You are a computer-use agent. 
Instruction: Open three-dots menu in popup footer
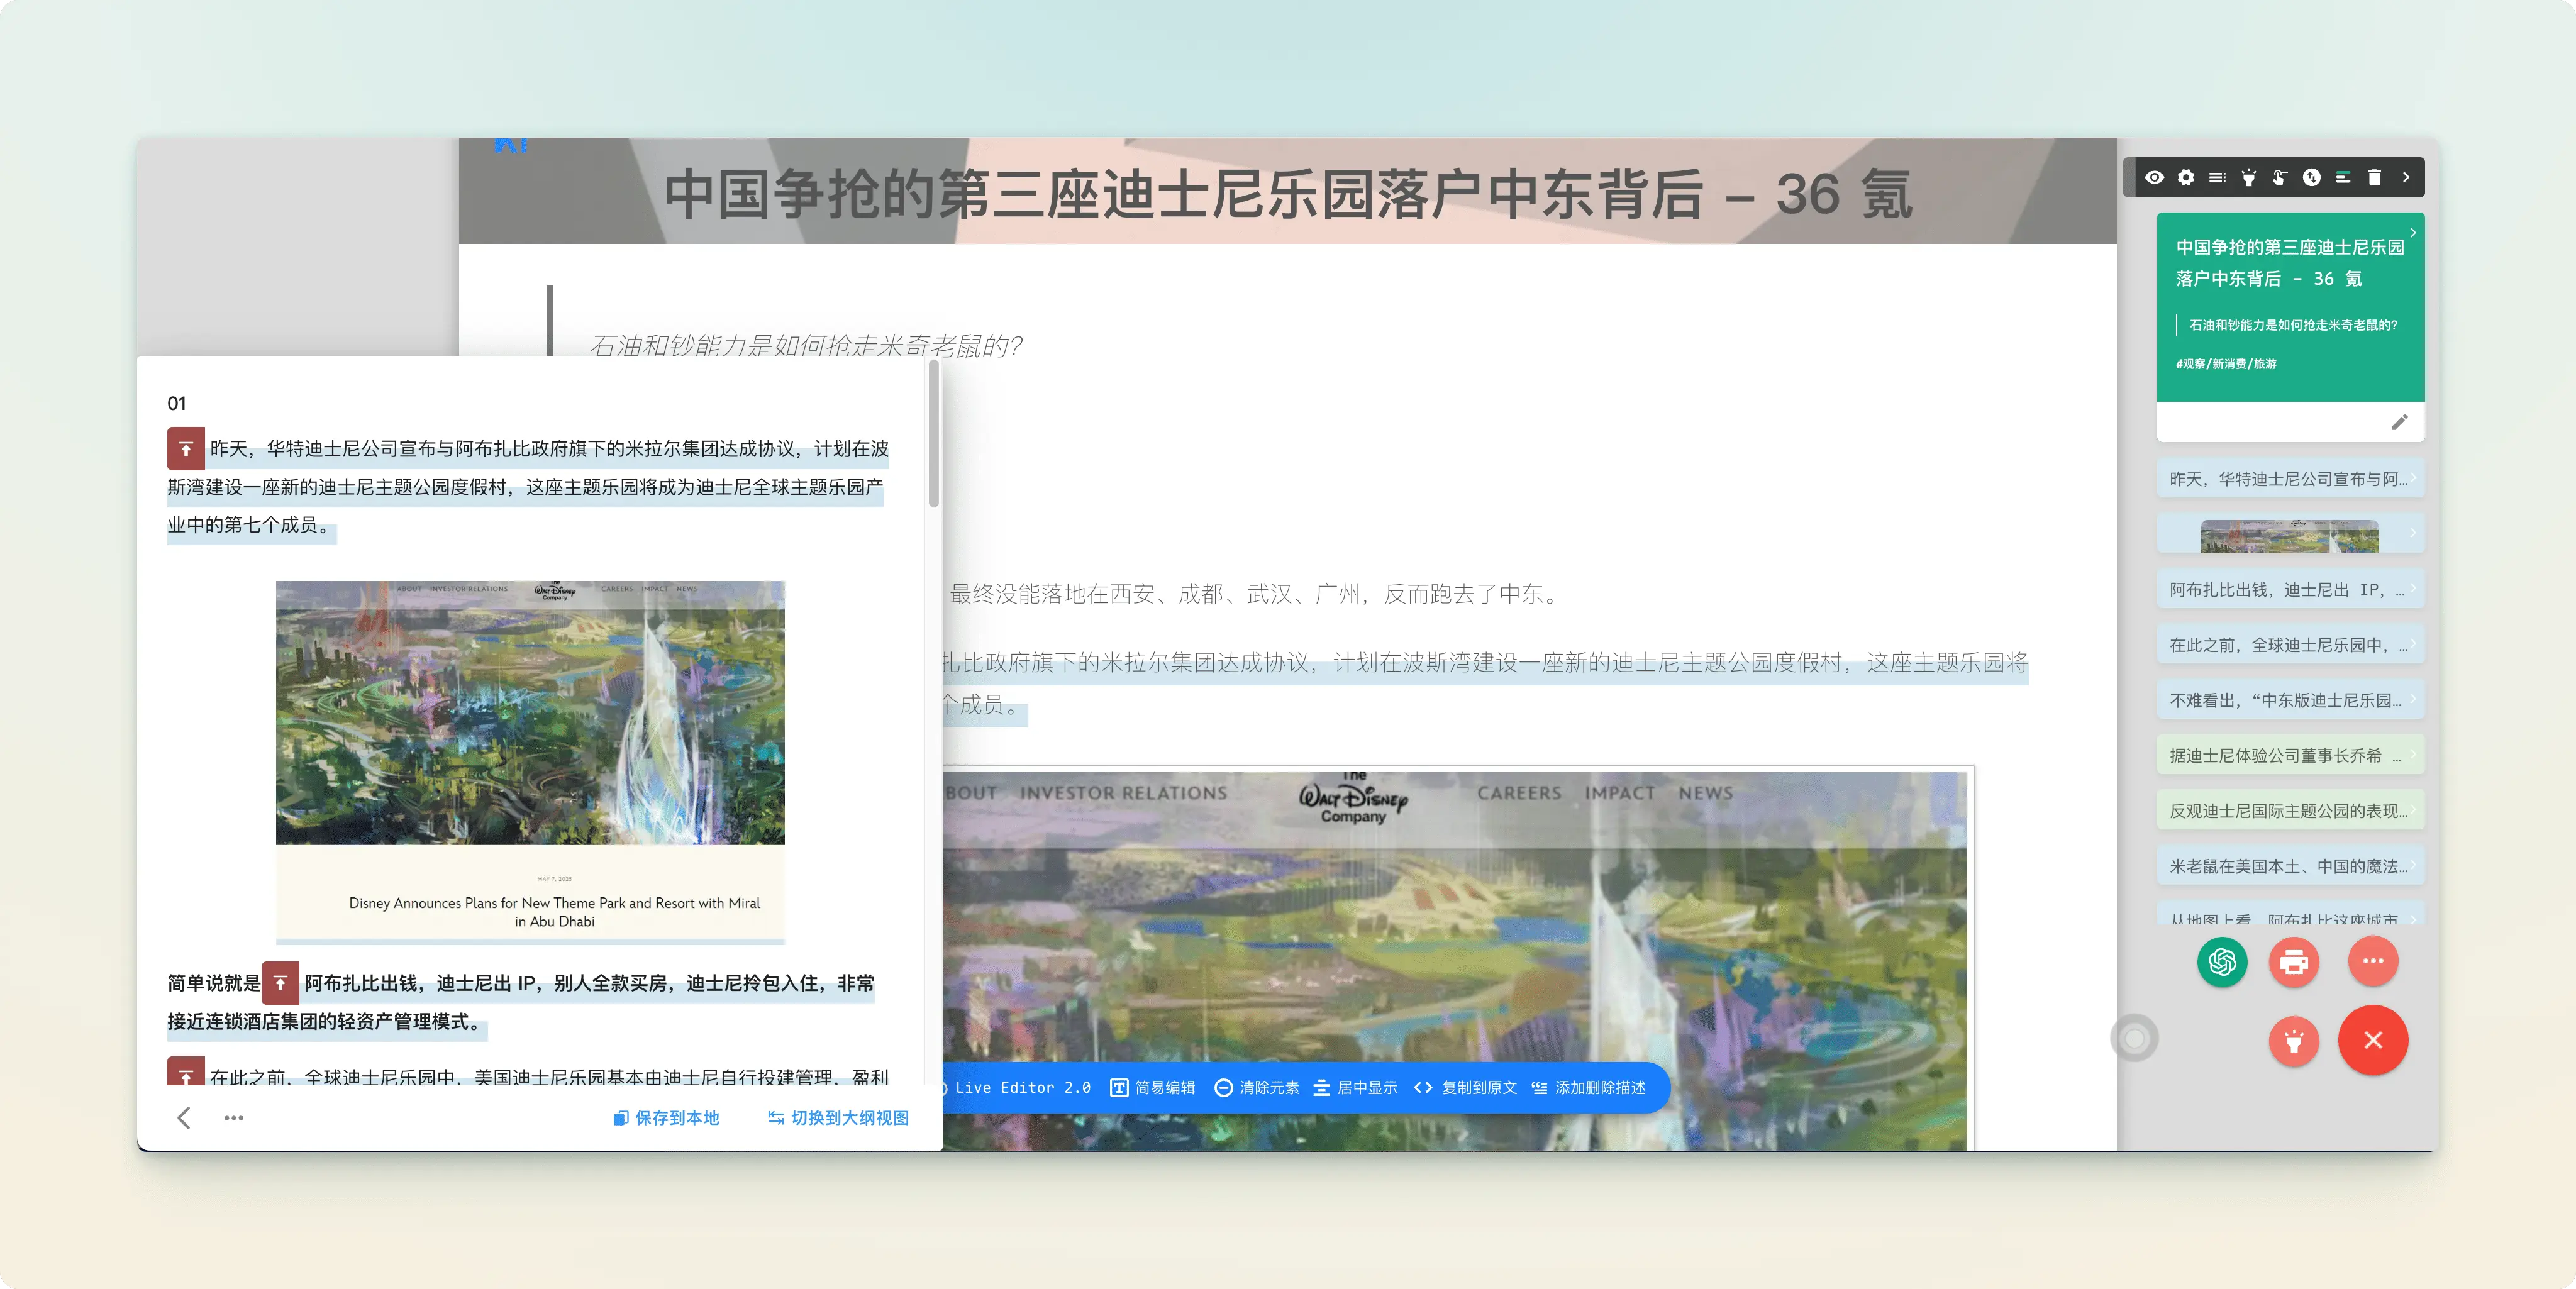pyautogui.click(x=234, y=1118)
